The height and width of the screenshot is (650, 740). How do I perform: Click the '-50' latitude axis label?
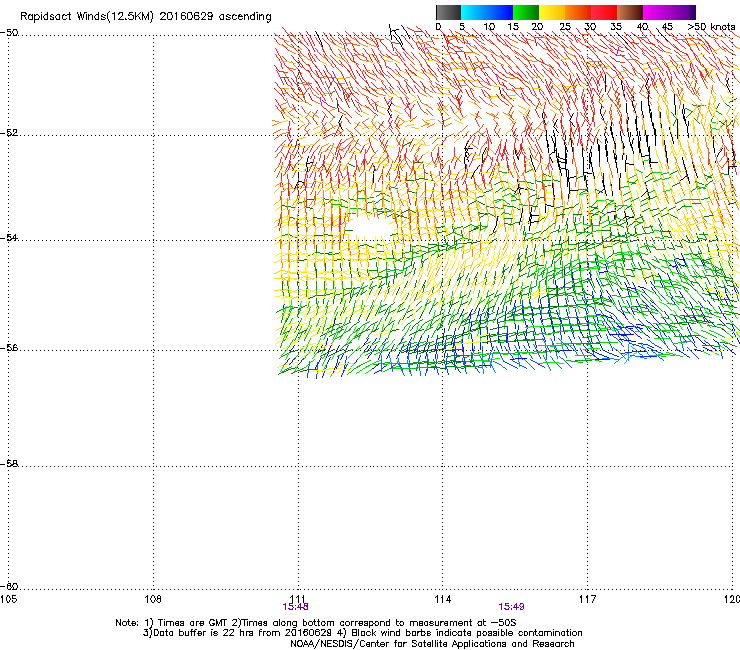tap(9, 33)
